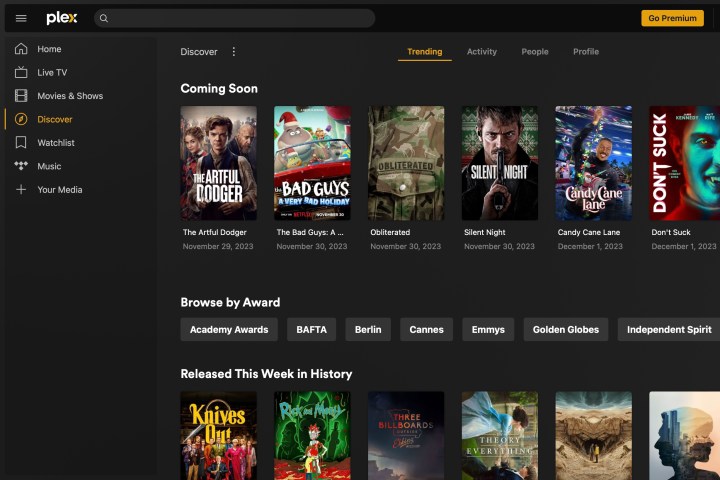Select the Golden Globes award filter
Viewport: 720px width, 480px height.
tap(565, 330)
